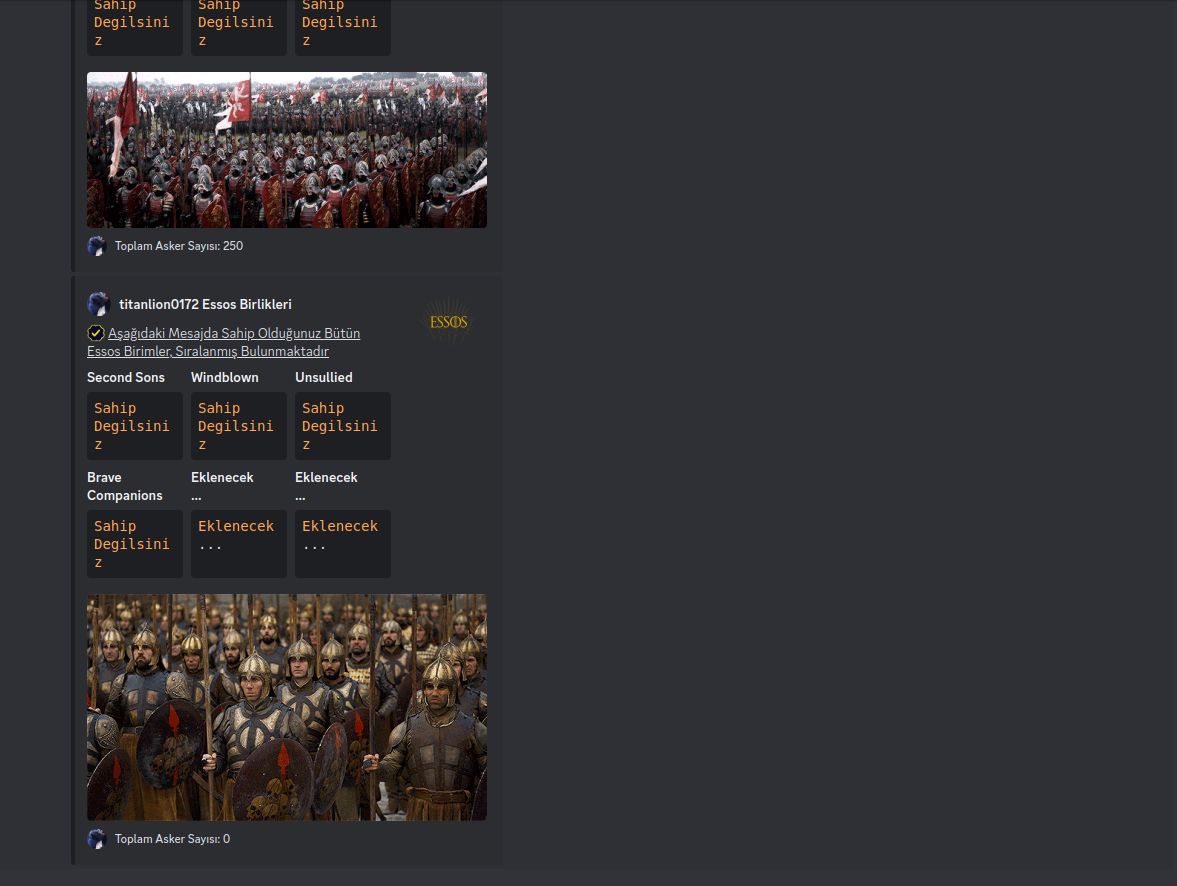Select the Windblown 'Sahip Degilsiniz' field
Screen dimensions: 1177x886
(238, 426)
